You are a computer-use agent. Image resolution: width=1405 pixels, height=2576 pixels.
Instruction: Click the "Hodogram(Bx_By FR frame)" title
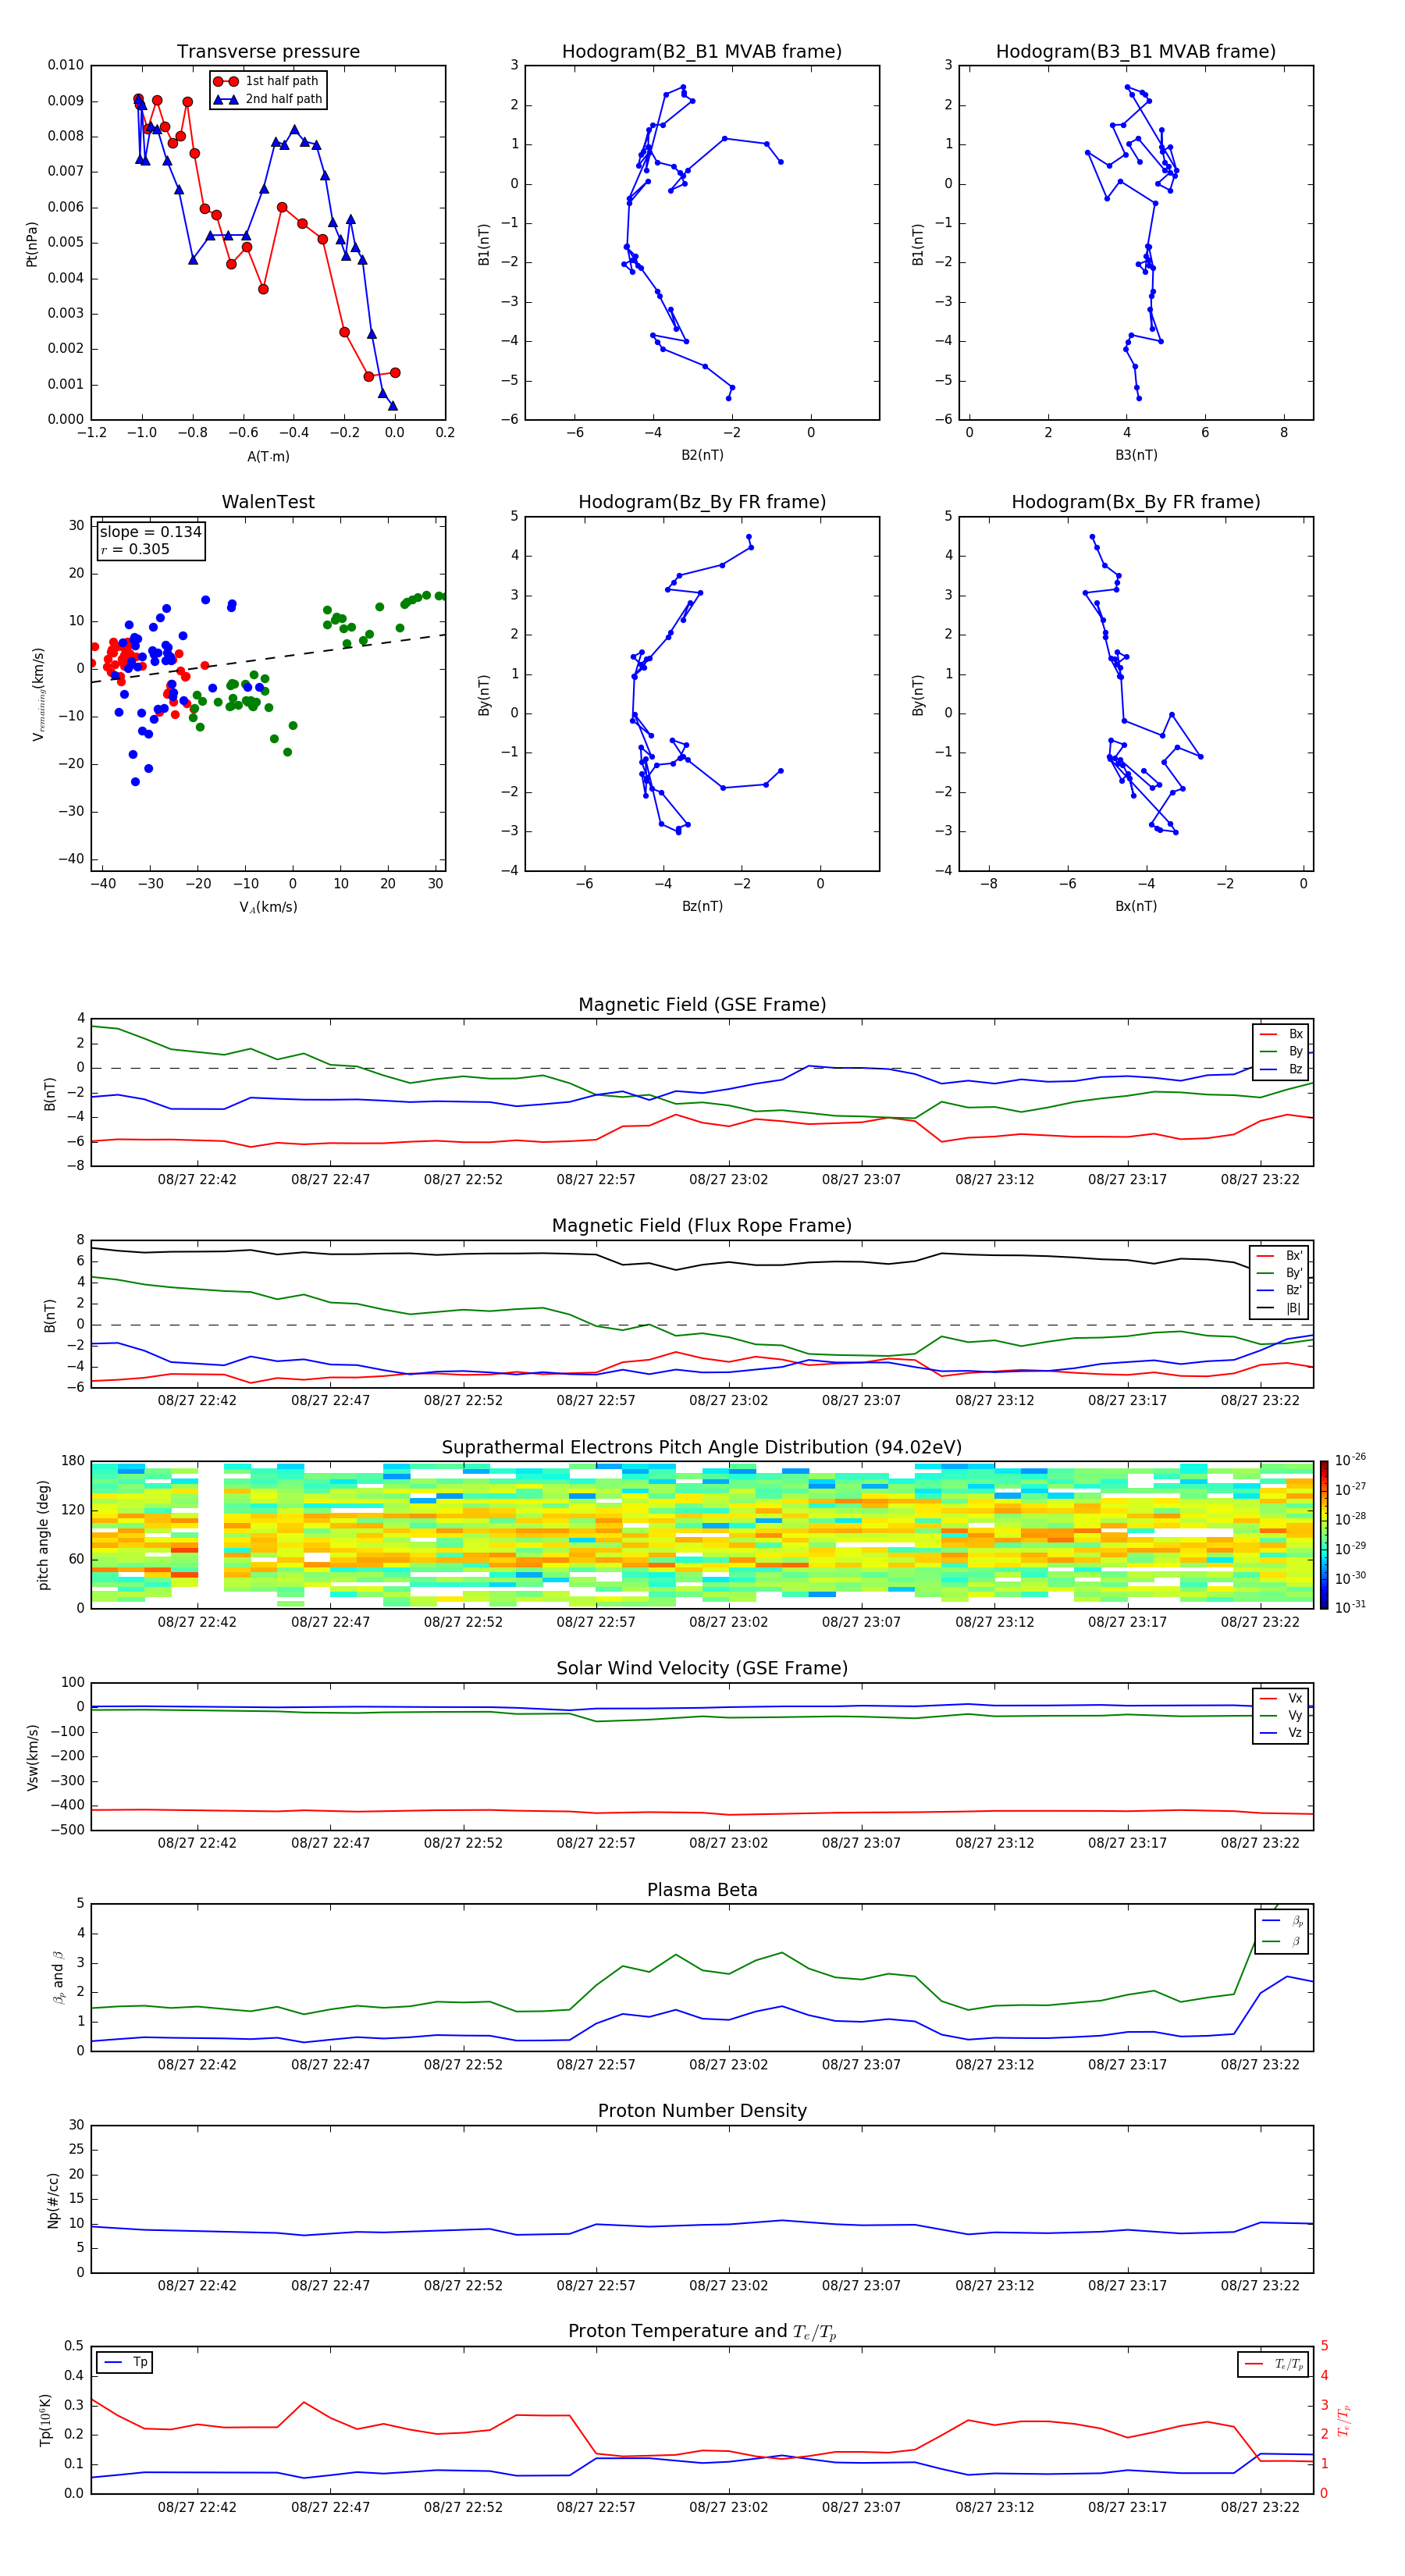(x=1136, y=502)
